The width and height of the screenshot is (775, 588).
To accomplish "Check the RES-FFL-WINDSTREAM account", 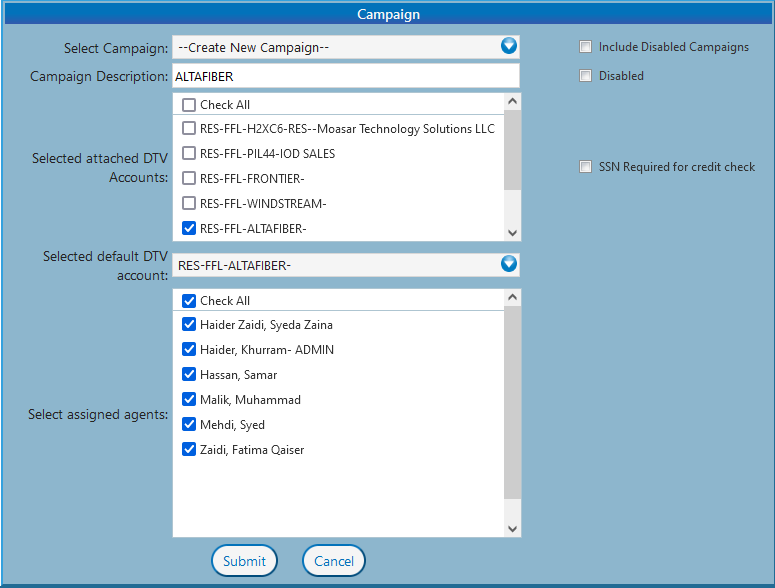I will click(189, 204).
